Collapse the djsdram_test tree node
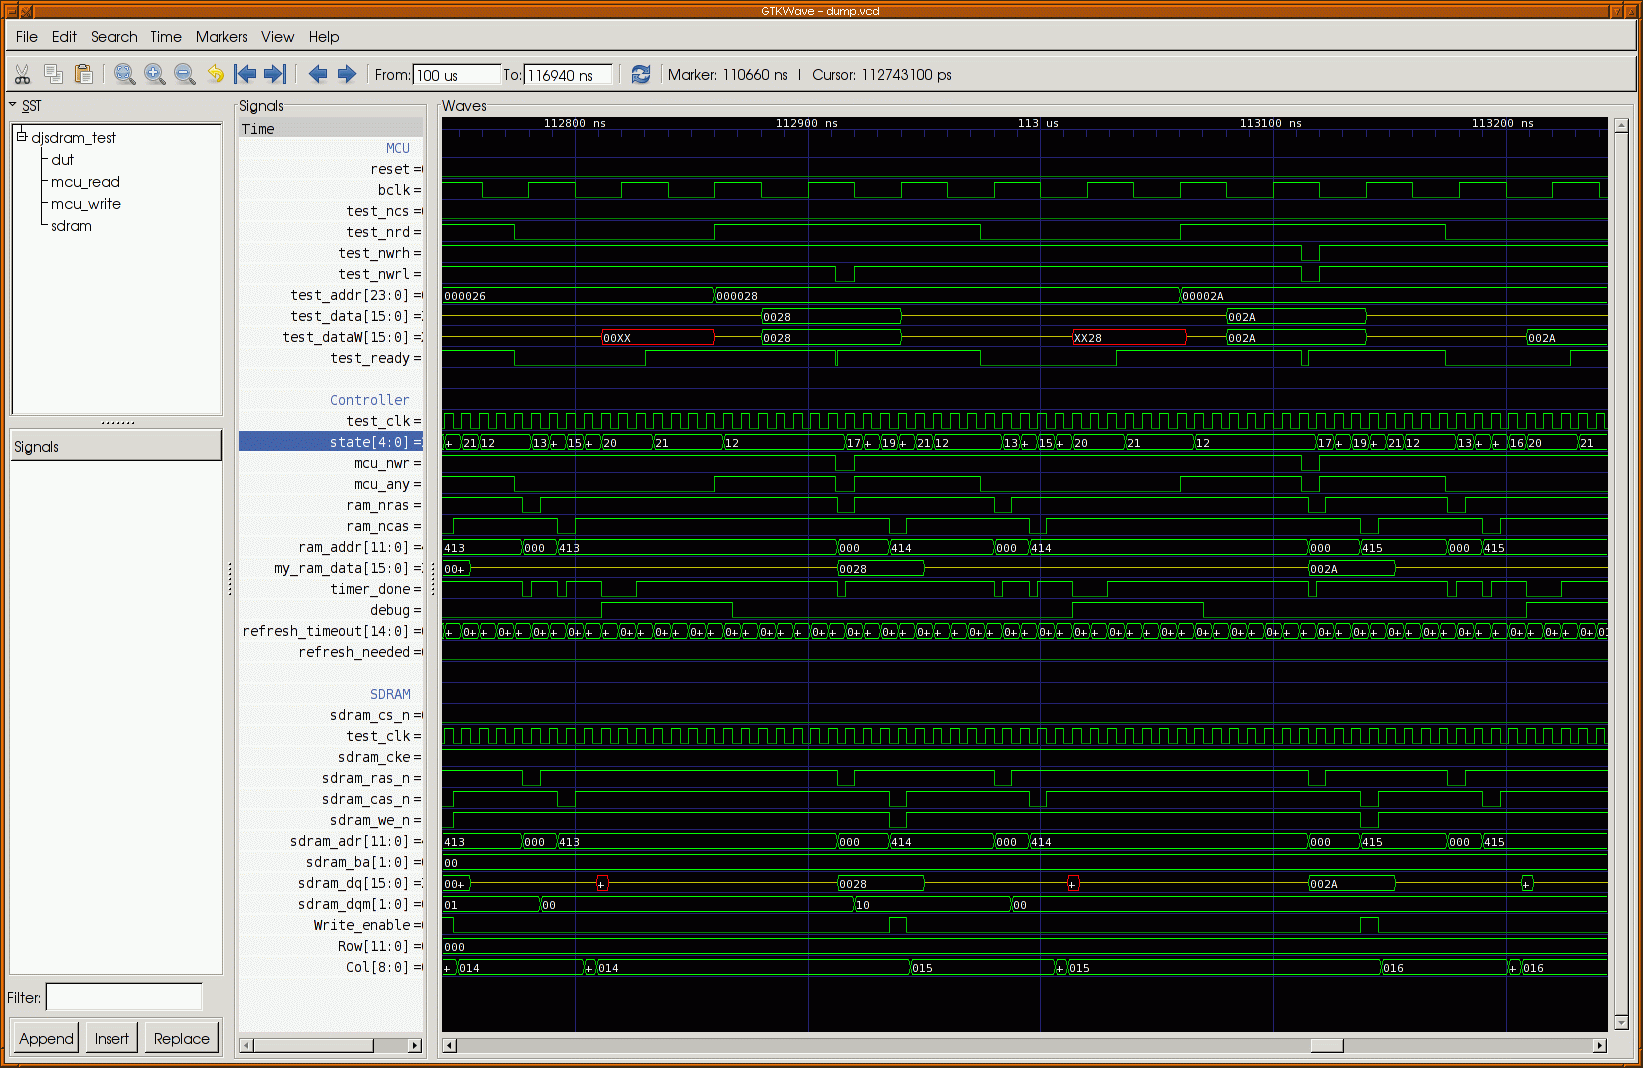Screen dimensions: 1643x1068 [21, 137]
